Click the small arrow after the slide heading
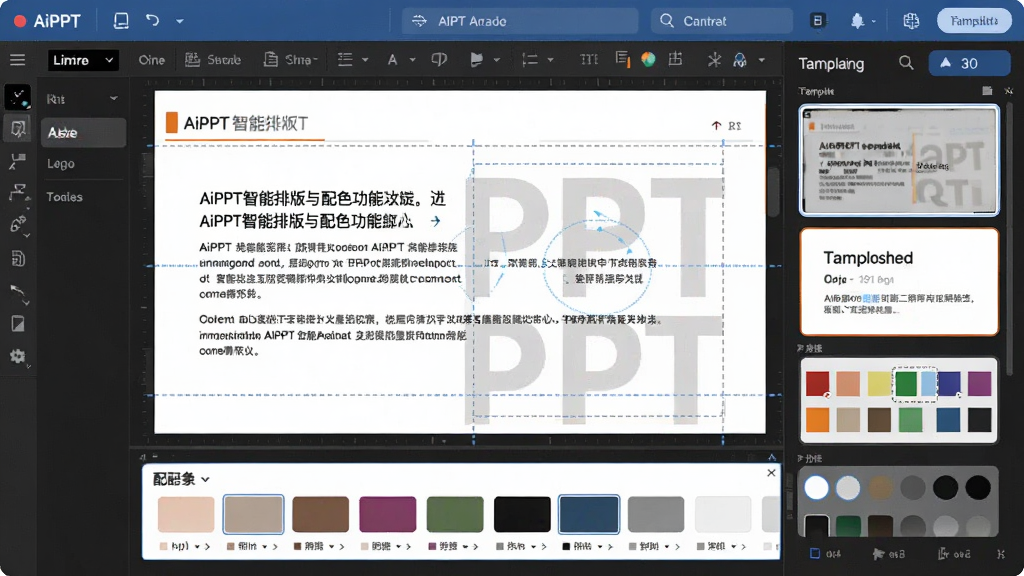The height and width of the screenshot is (576, 1024). [436, 221]
